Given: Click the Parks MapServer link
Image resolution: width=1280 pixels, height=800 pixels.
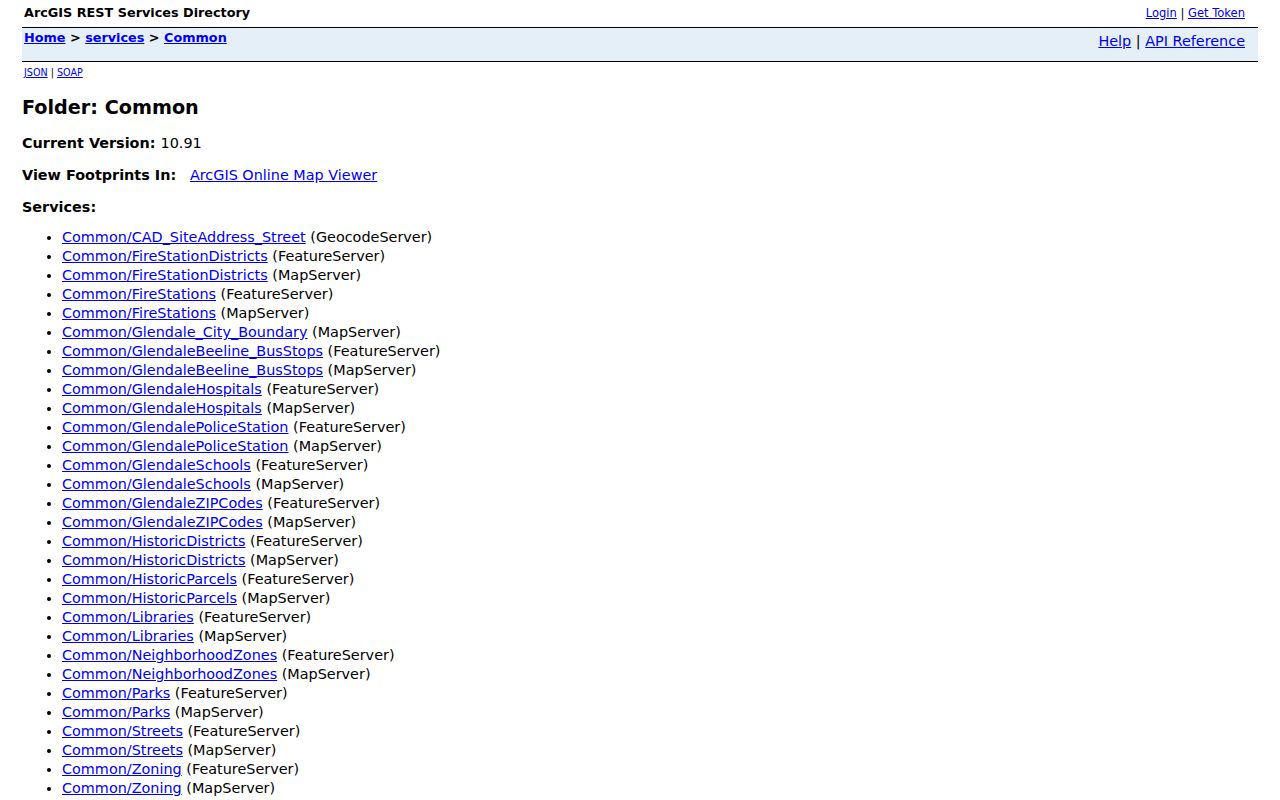Looking at the screenshot, I should pyautogui.click(x=116, y=712).
